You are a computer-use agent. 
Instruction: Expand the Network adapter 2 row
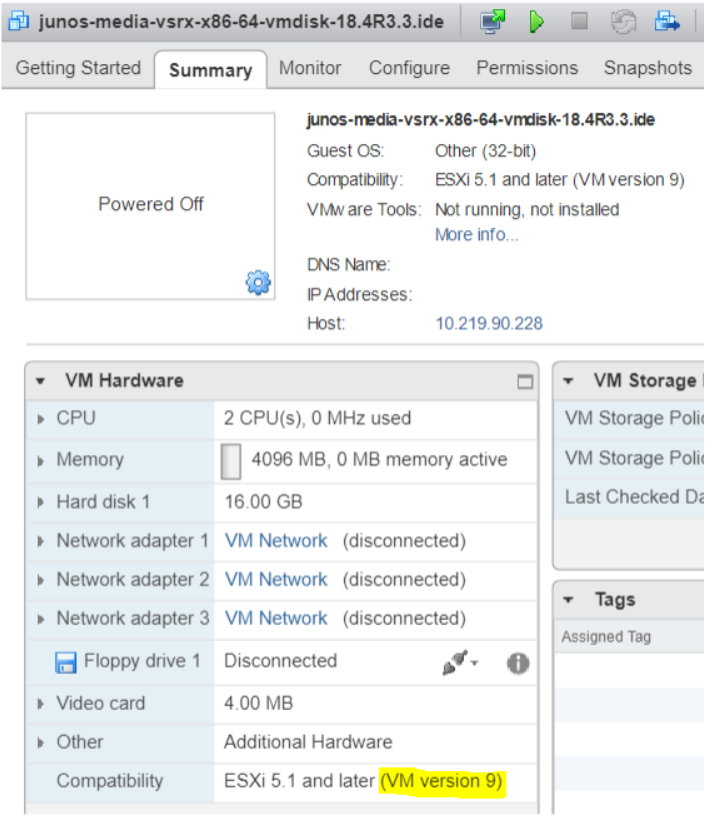coord(41,580)
